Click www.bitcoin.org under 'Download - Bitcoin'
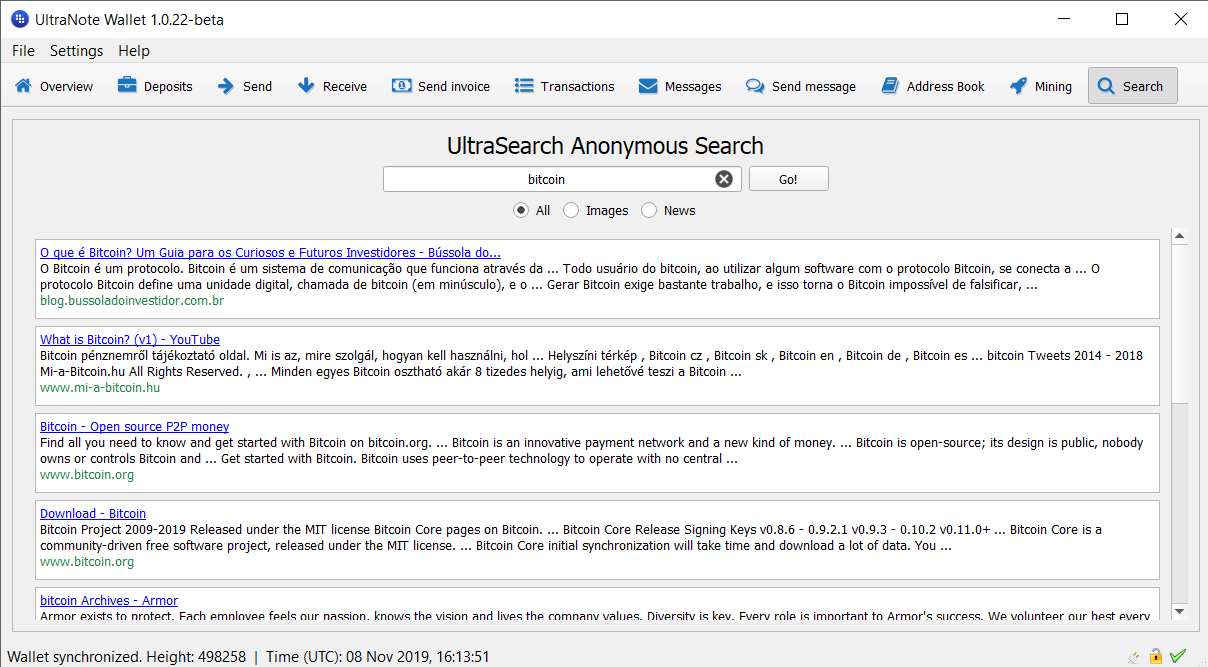The height and width of the screenshot is (667, 1208). (x=87, y=562)
